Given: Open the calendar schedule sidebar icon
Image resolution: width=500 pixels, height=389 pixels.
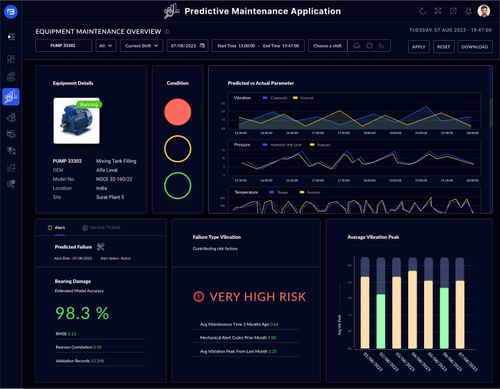Looking at the screenshot, I should point(11,134).
